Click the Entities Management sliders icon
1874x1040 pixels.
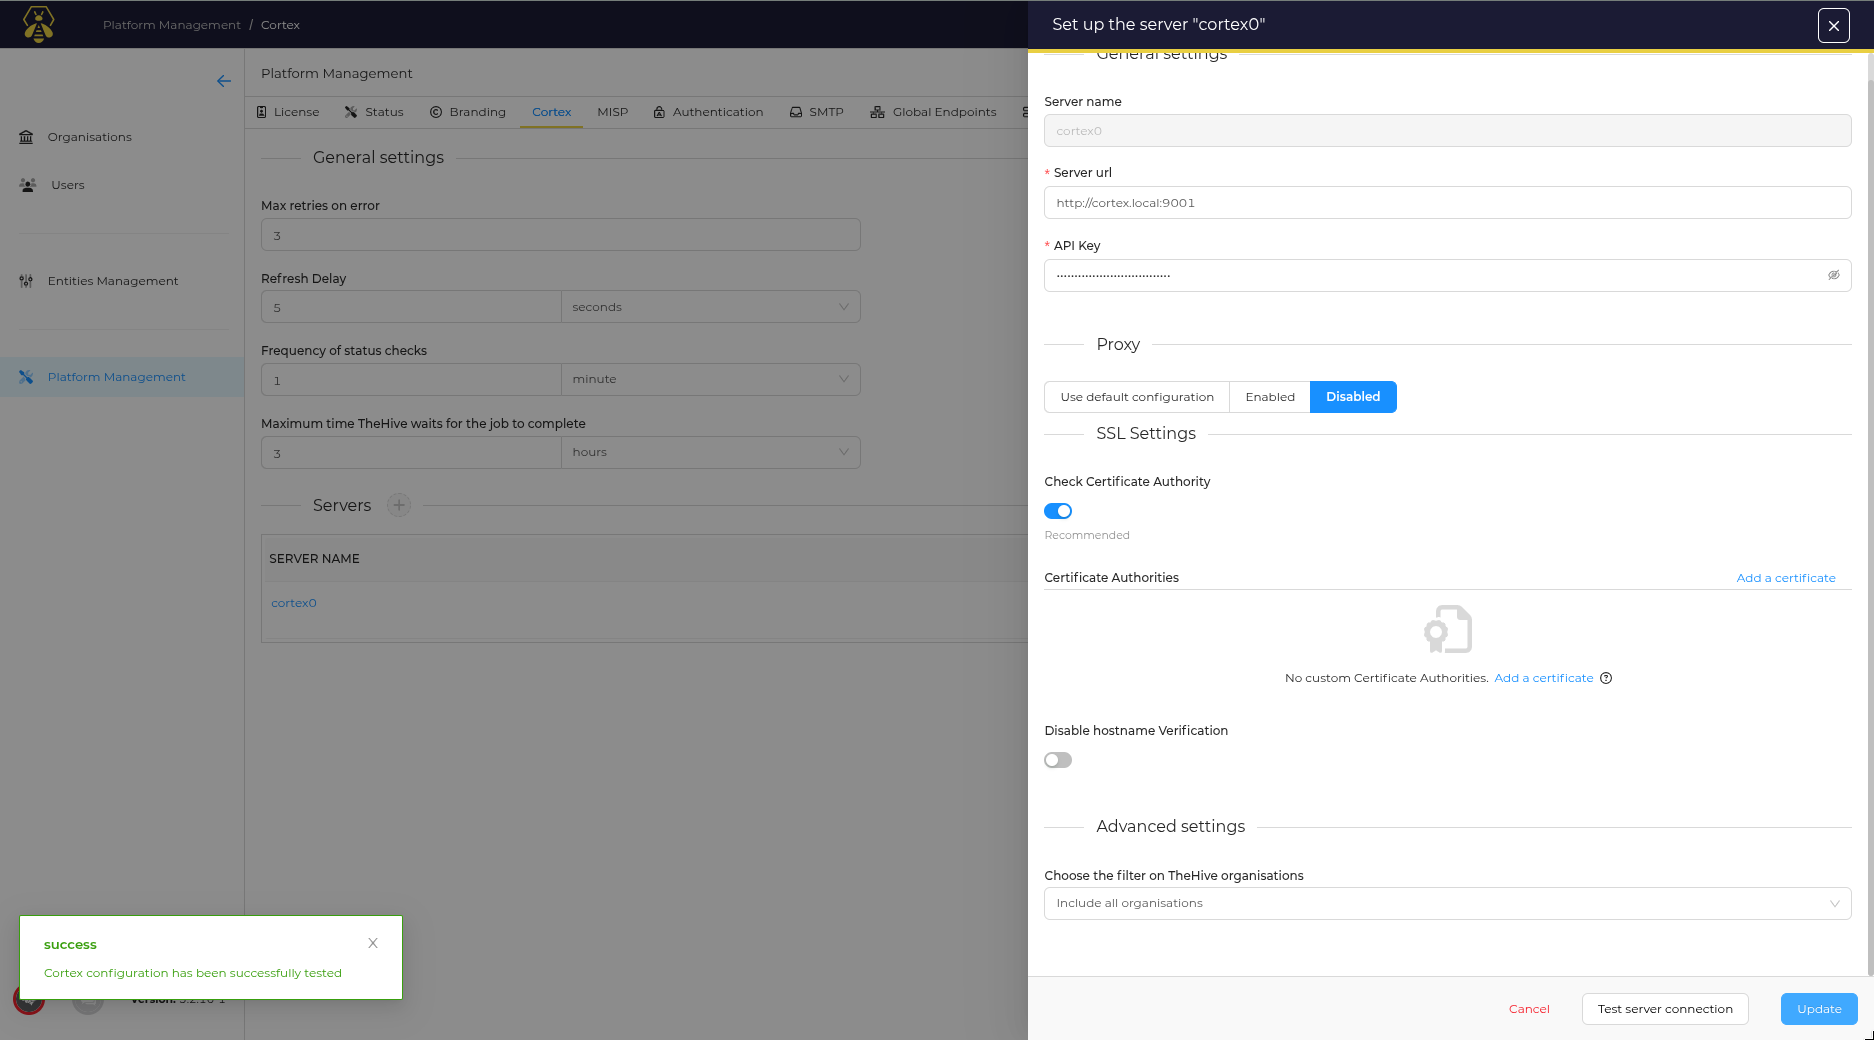[x=26, y=281]
